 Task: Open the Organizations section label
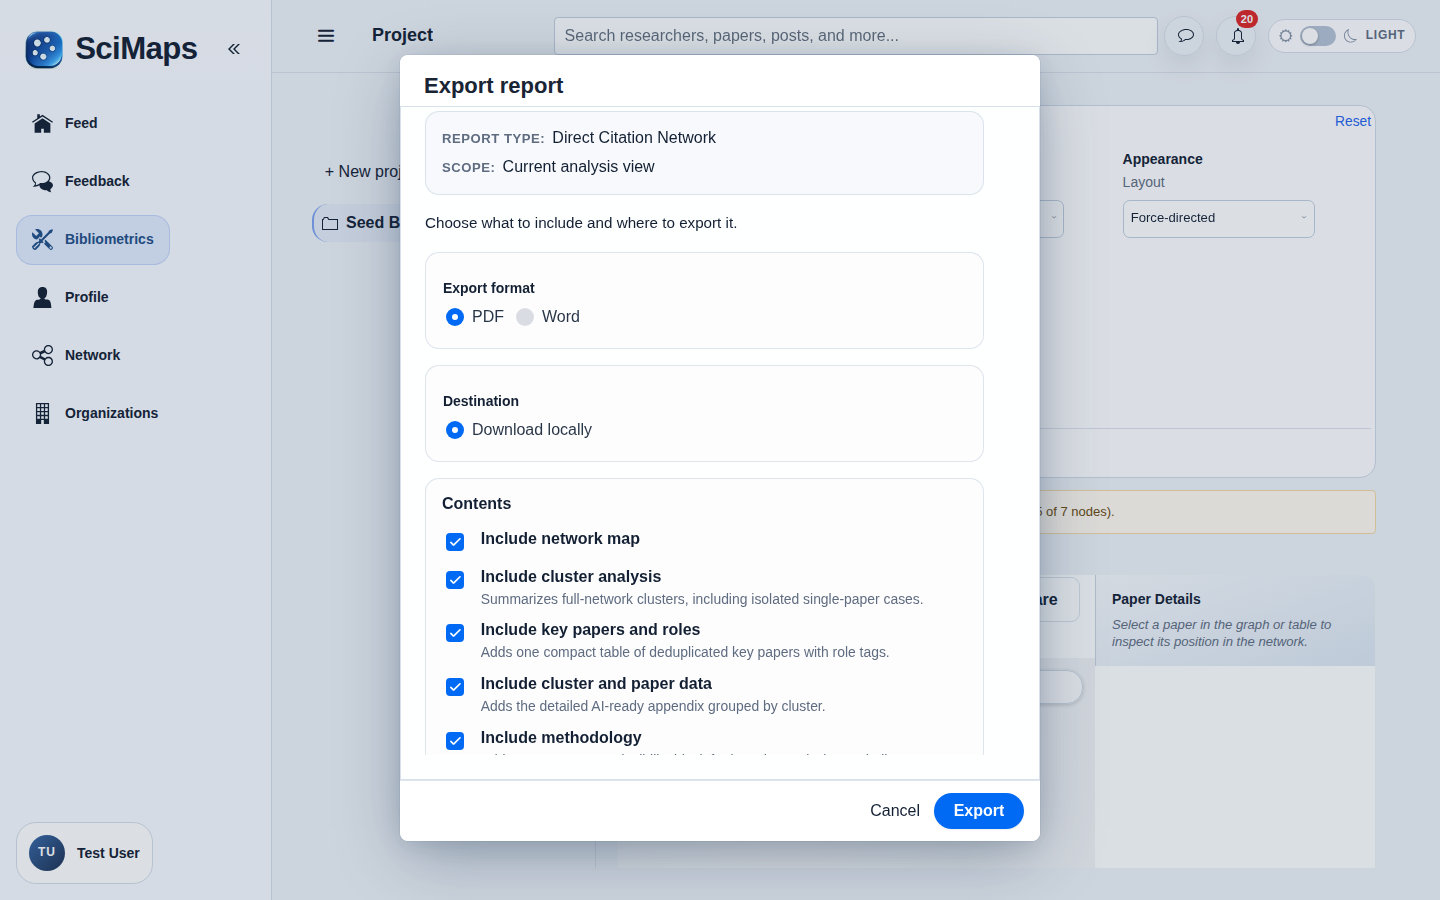111,413
